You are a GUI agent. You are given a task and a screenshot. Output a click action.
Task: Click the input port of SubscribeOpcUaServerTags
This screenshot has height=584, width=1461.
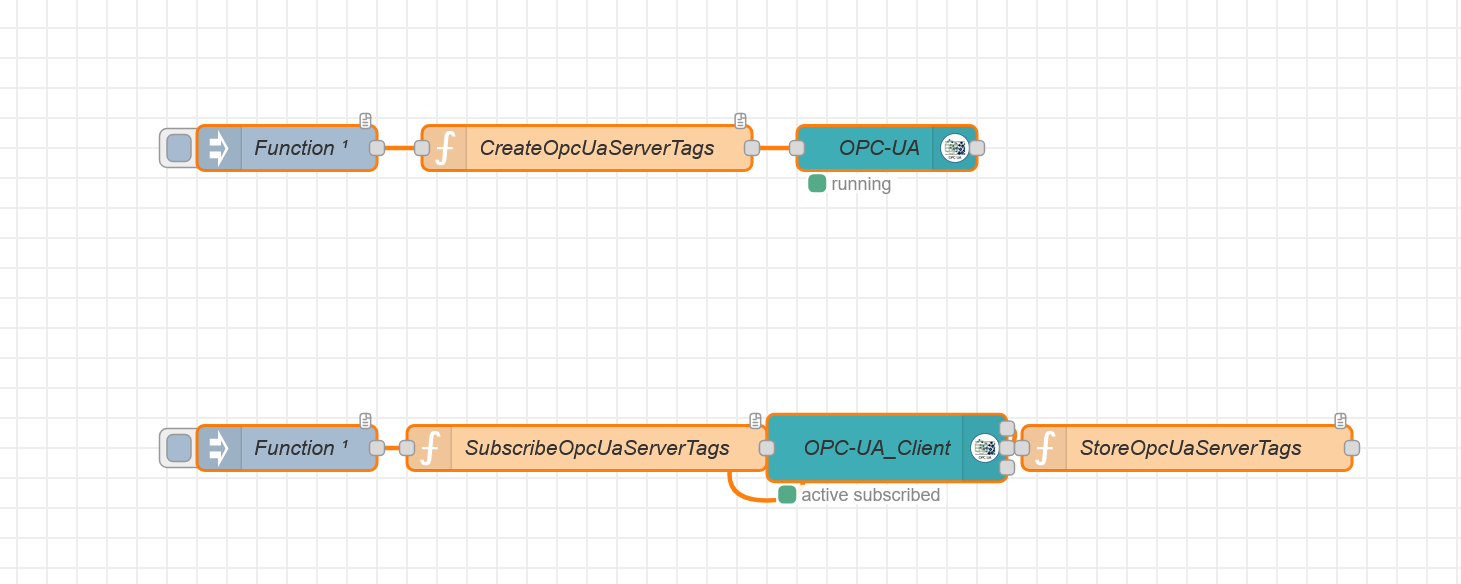pos(407,448)
